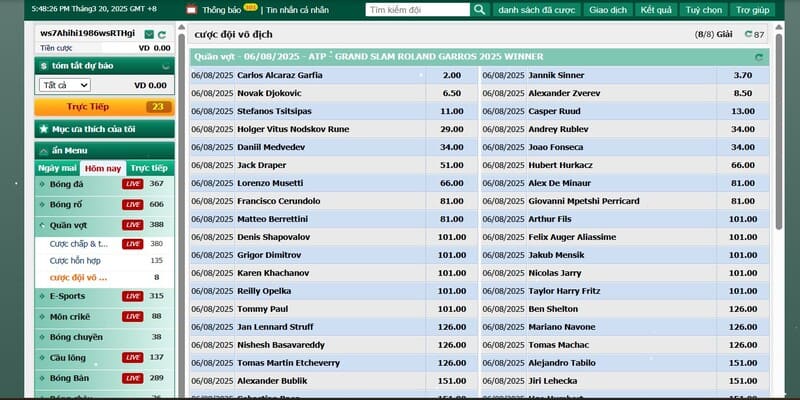
Task: Click the LIVE badge beside Bóng đá
Action: [x=132, y=184]
